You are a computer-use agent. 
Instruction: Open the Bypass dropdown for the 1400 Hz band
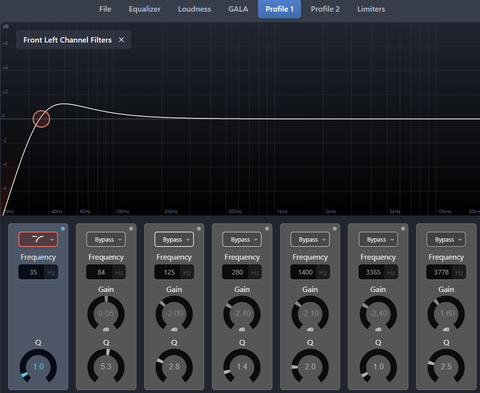310,239
